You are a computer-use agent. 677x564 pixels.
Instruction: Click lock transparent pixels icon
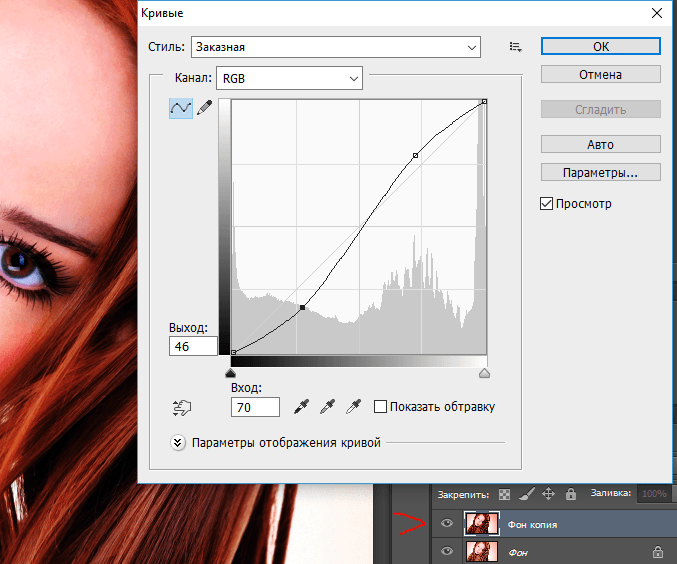[504, 494]
